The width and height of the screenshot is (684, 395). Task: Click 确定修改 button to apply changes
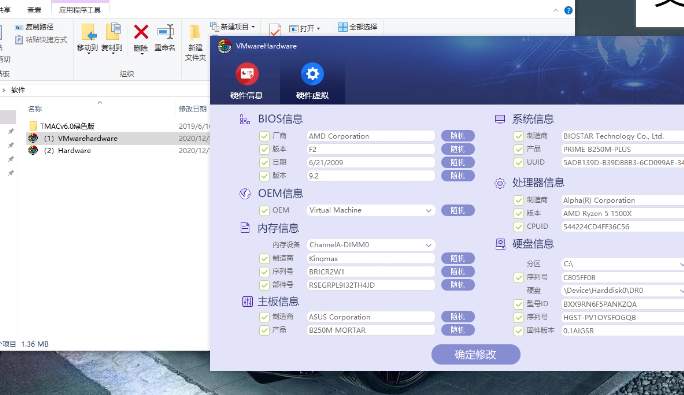(x=476, y=354)
